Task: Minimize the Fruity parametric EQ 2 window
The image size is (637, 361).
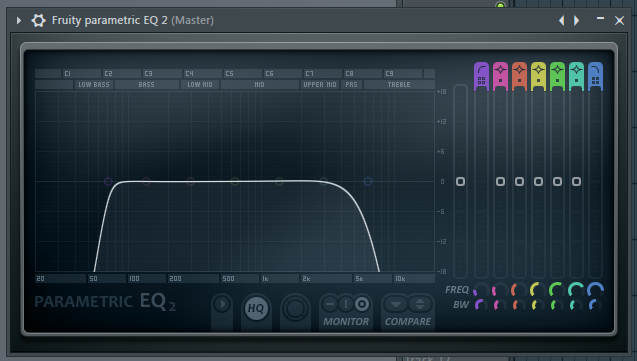Action: [600, 19]
